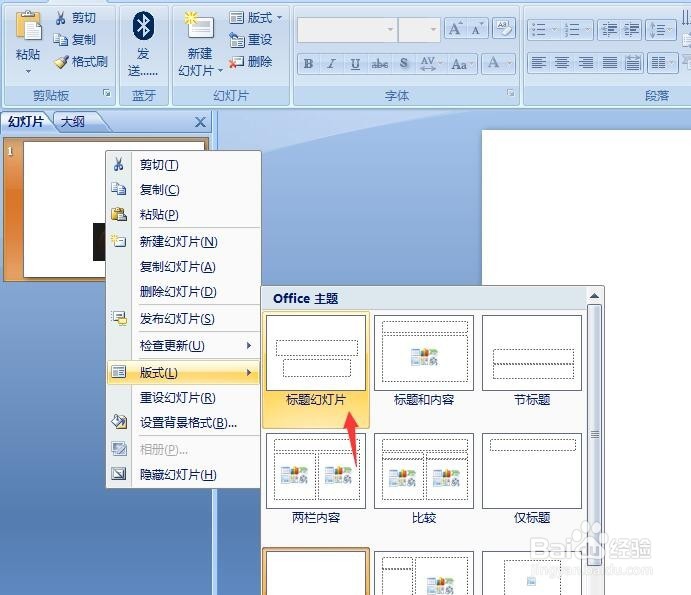Click the layout gallery scroll up arrow

(x=594, y=296)
